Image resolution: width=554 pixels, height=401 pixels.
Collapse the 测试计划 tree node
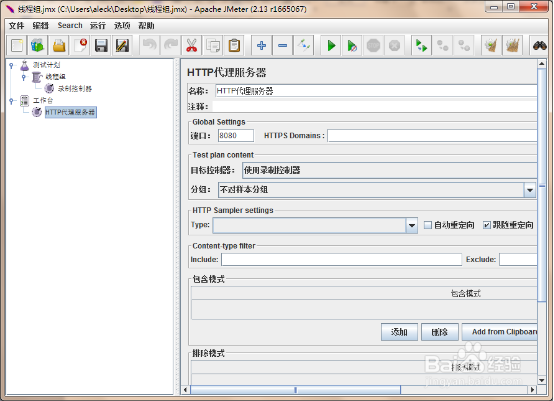point(11,65)
